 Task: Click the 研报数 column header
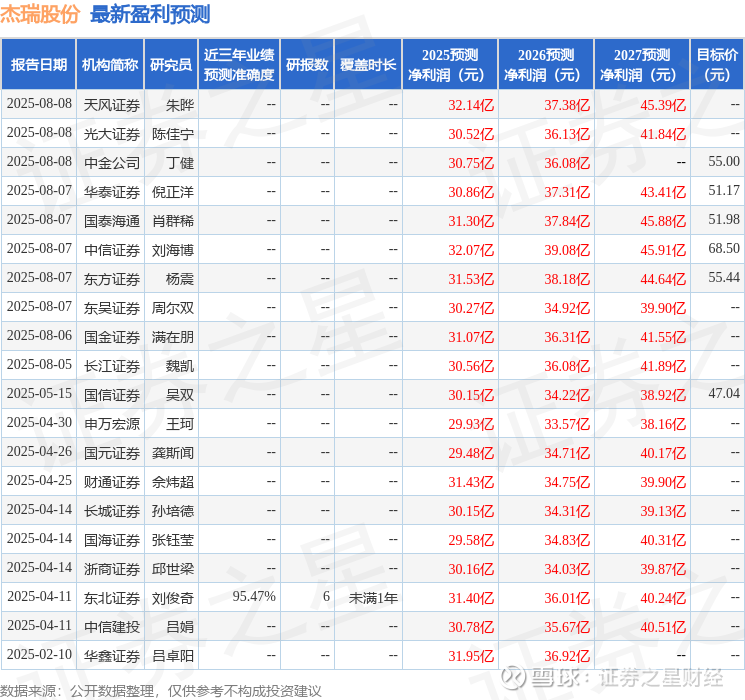pos(307,65)
